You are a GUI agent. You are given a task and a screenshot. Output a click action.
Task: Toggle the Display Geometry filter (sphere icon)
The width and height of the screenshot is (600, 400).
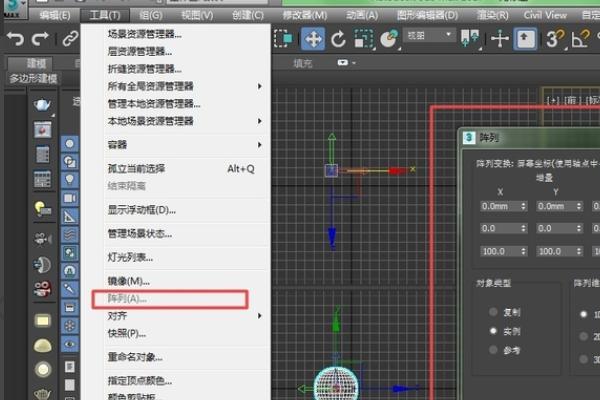point(70,144)
